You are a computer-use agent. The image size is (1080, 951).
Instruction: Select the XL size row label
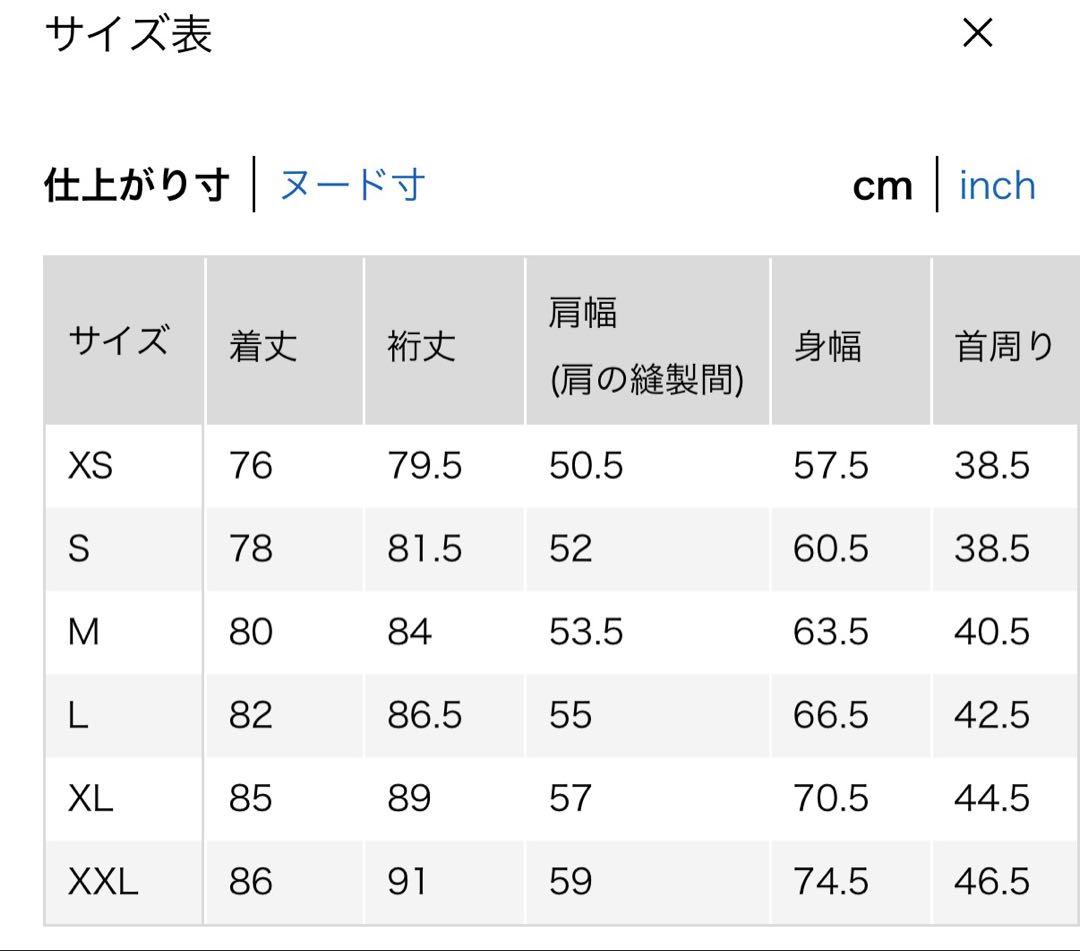[90, 798]
